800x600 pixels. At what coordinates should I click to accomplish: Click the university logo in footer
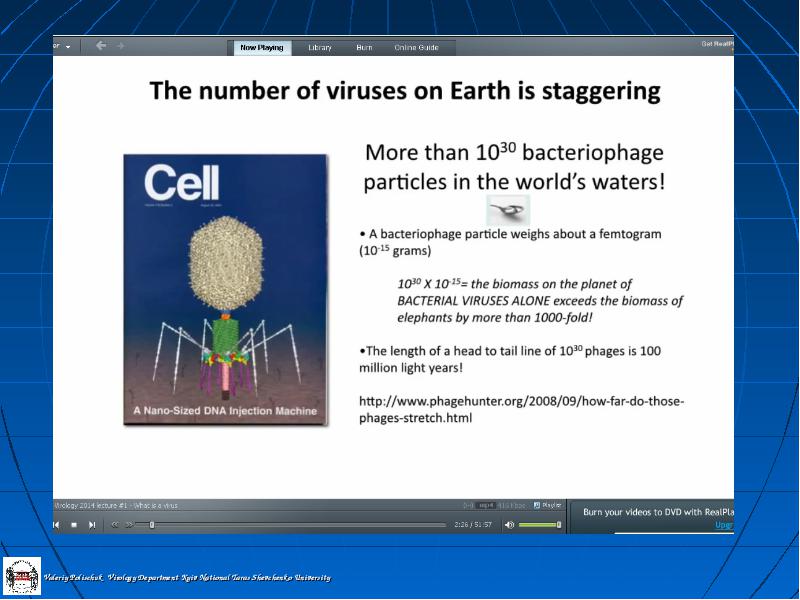pyautogui.click(x=21, y=577)
